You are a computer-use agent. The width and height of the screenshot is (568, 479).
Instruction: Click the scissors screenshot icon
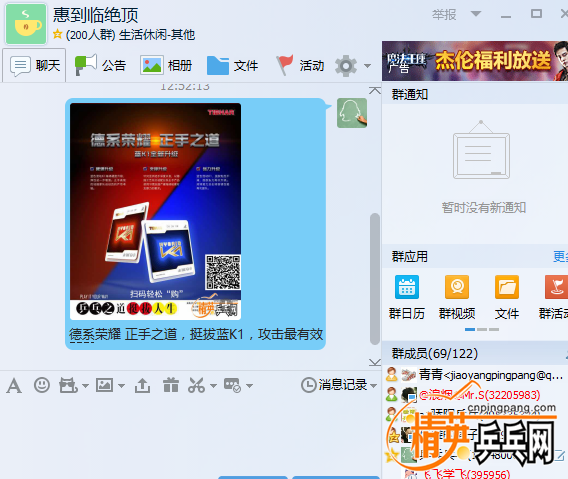pos(197,385)
